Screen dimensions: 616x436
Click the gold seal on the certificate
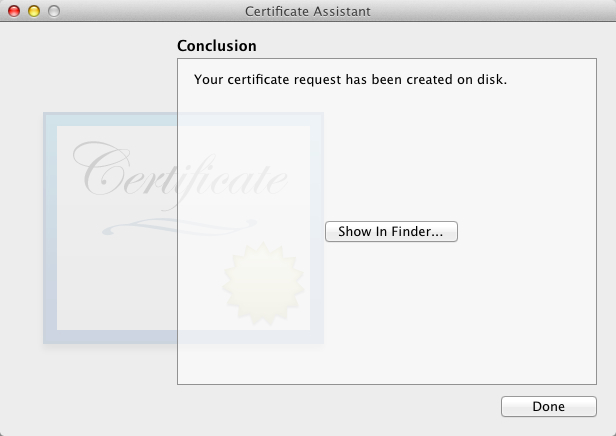(x=260, y=282)
